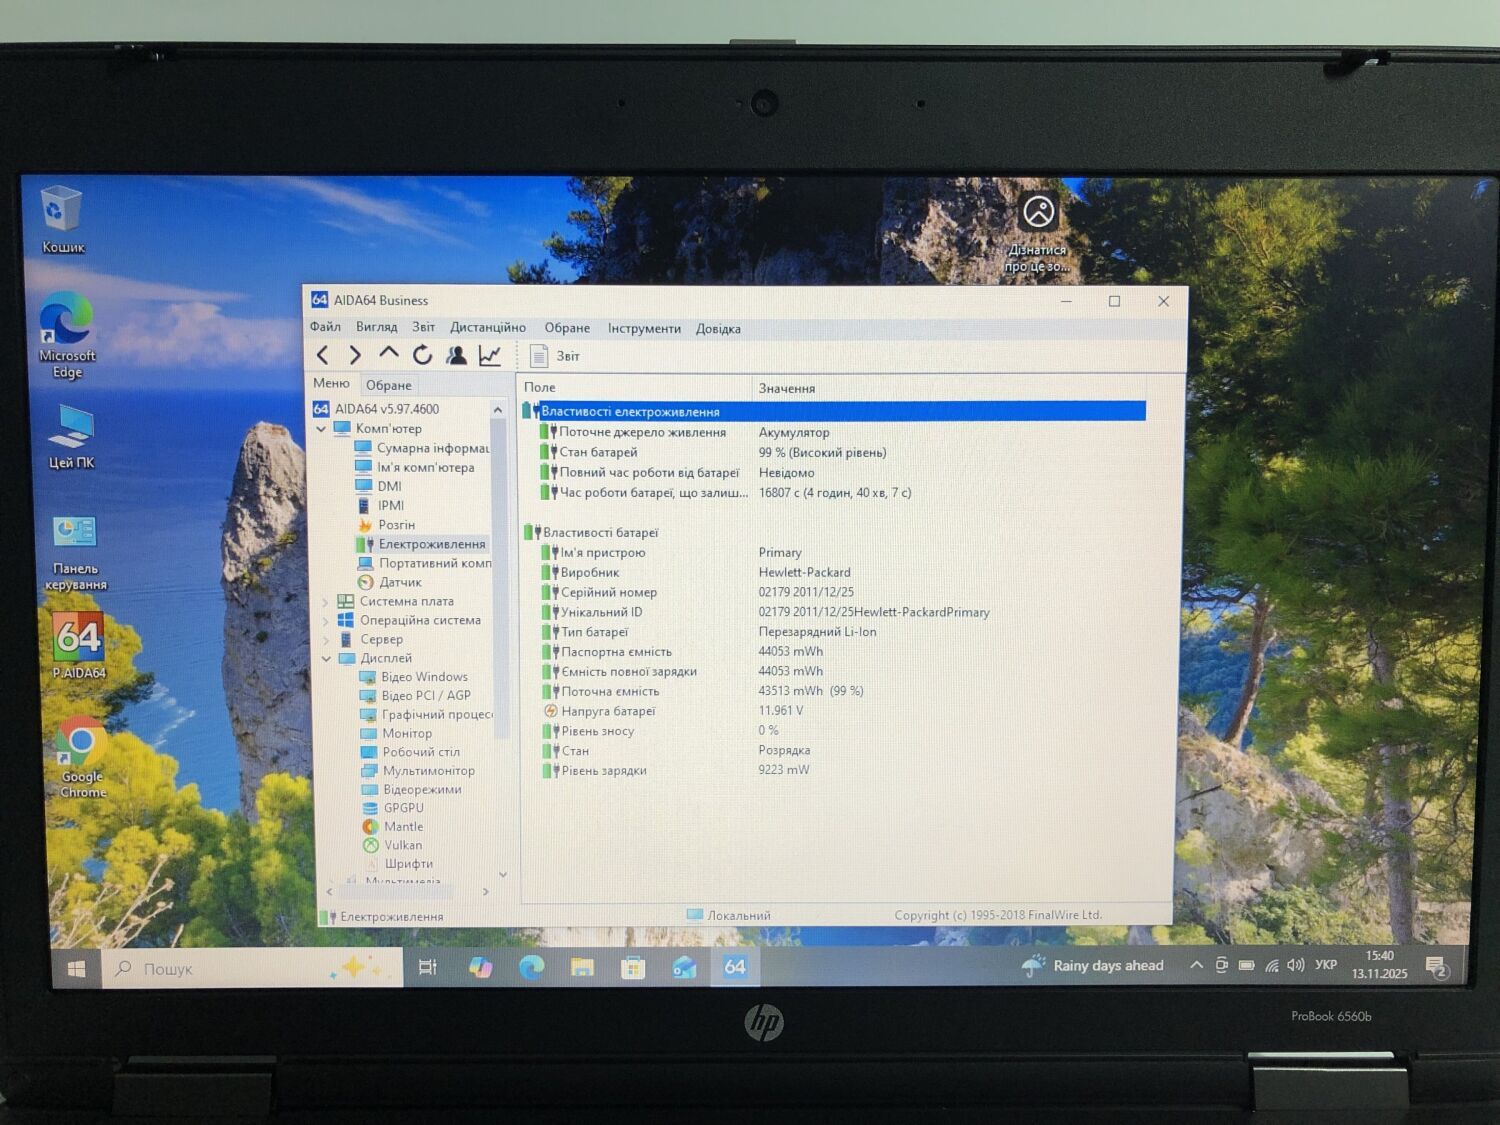Open the graph chart toolbar icon

(490, 355)
